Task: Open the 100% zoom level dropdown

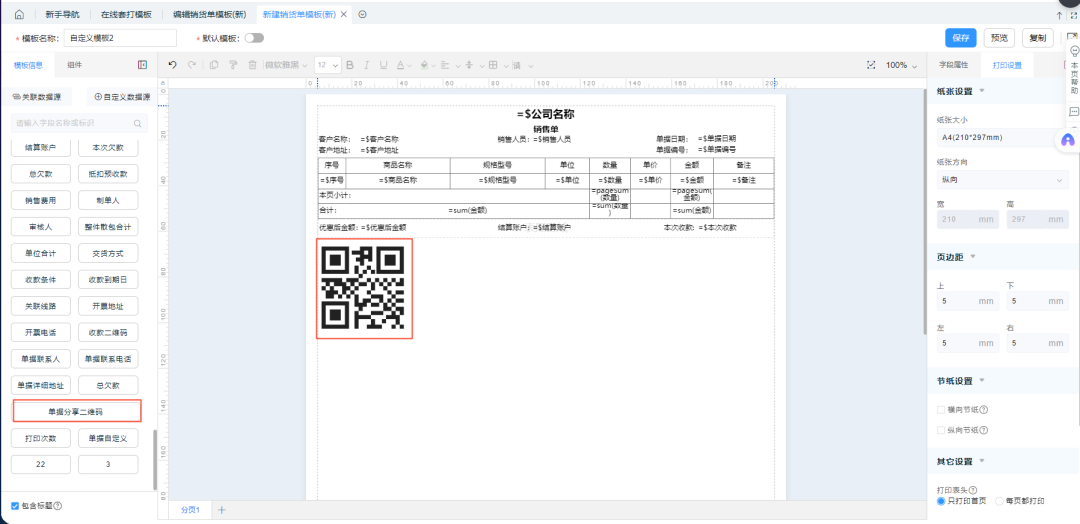Action: coord(902,65)
